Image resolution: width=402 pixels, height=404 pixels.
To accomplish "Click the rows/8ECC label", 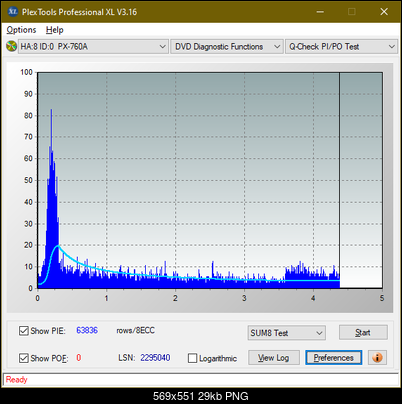I will [x=135, y=330].
